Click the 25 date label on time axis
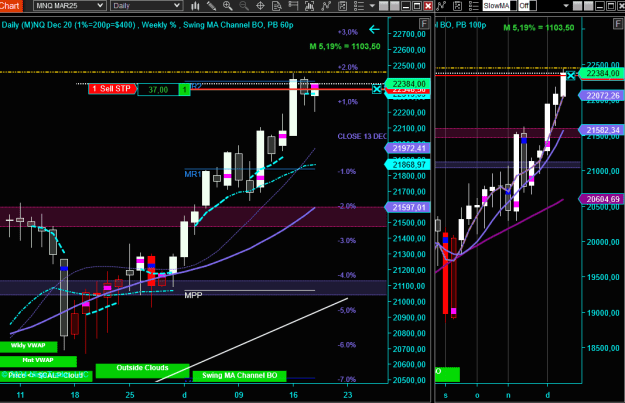Image resolution: width=625 pixels, height=403 pixels. point(130,395)
